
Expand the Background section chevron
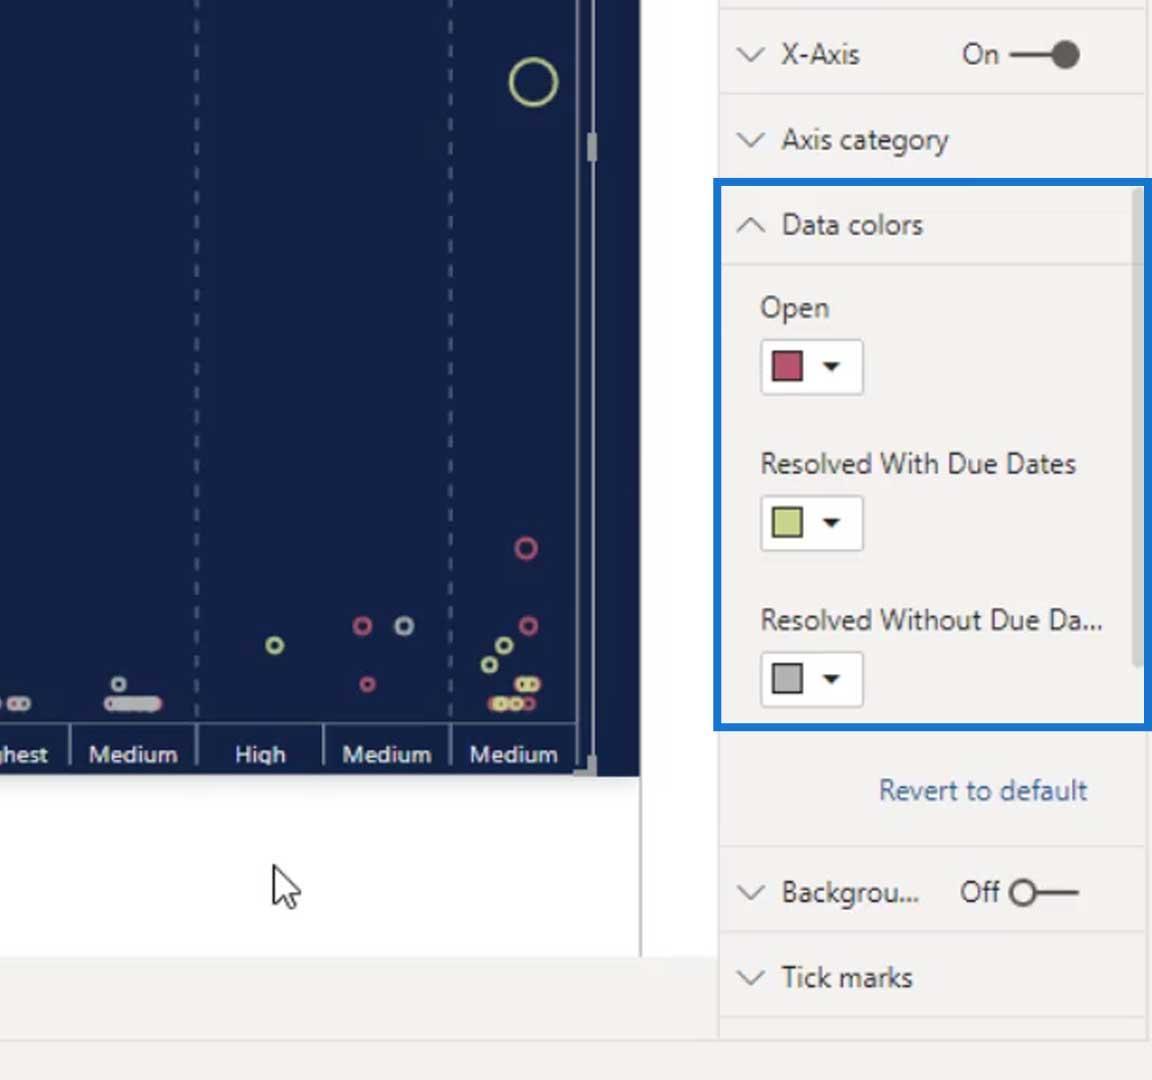pyautogui.click(x=750, y=893)
